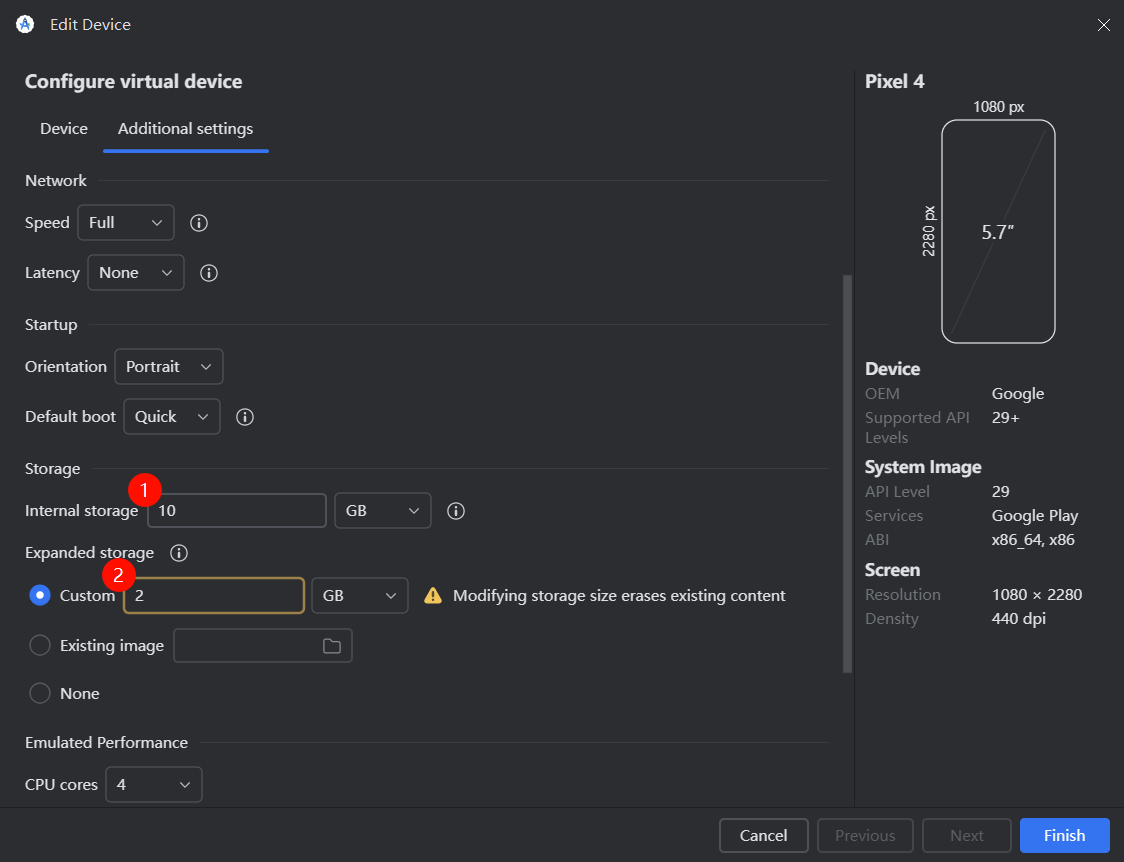Show info about Expanded storage
This screenshot has height=862, width=1124.
pyautogui.click(x=178, y=553)
